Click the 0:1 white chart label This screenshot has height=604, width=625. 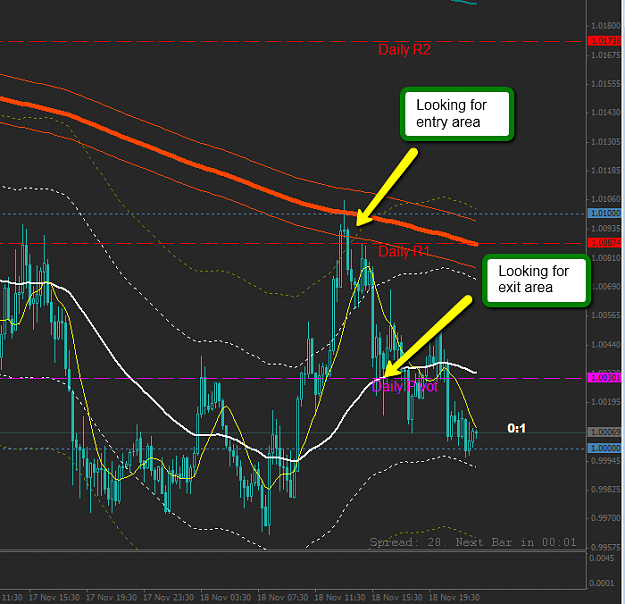pos(517,429)
